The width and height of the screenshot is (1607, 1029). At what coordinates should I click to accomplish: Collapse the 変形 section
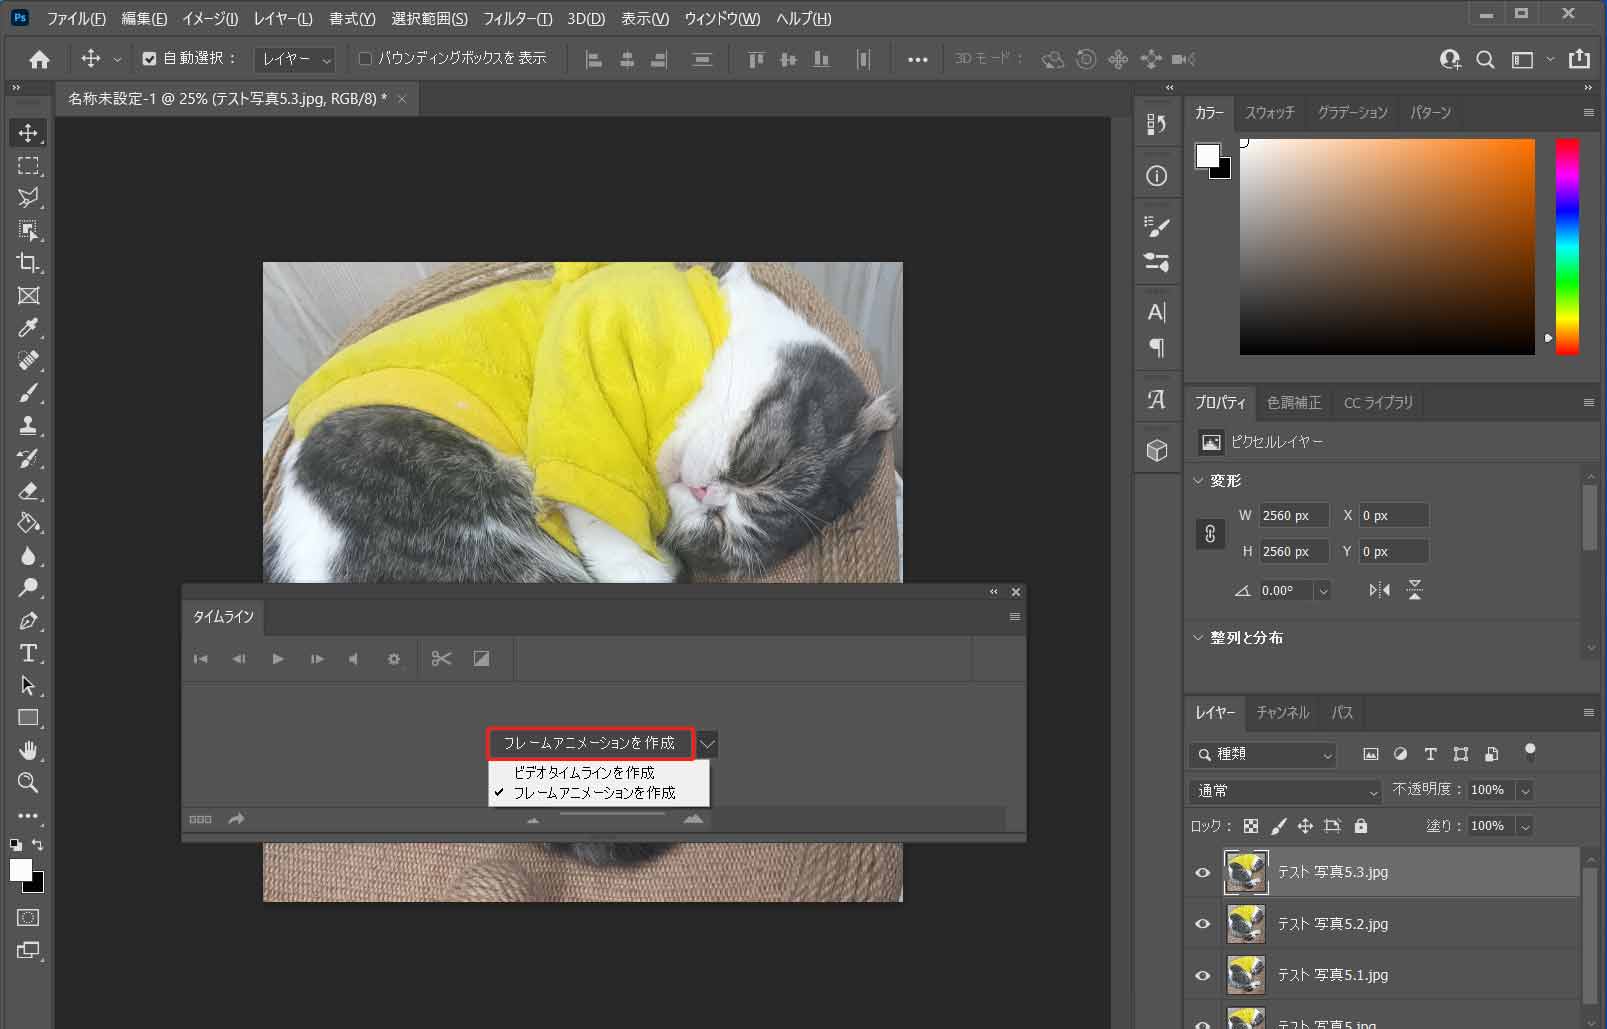coord(1199,481)
